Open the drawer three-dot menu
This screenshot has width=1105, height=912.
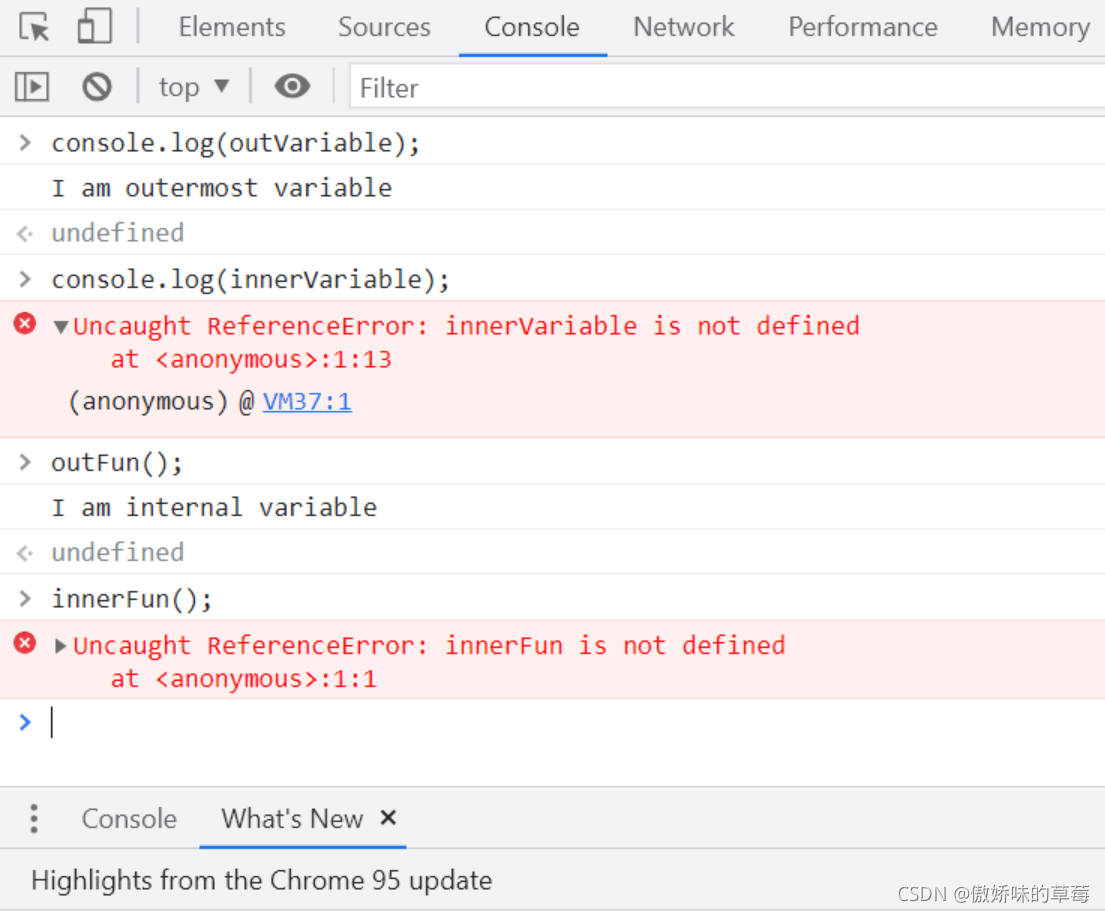pyautogui.click(x=34, y=818)
